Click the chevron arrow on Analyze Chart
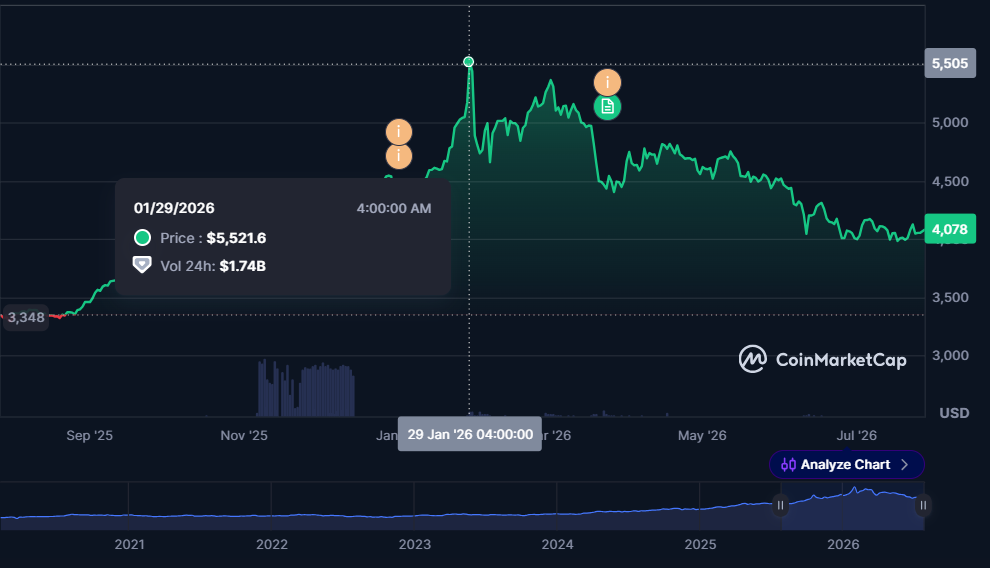Viewport: 990px width, 568px height. coord(905,464)
